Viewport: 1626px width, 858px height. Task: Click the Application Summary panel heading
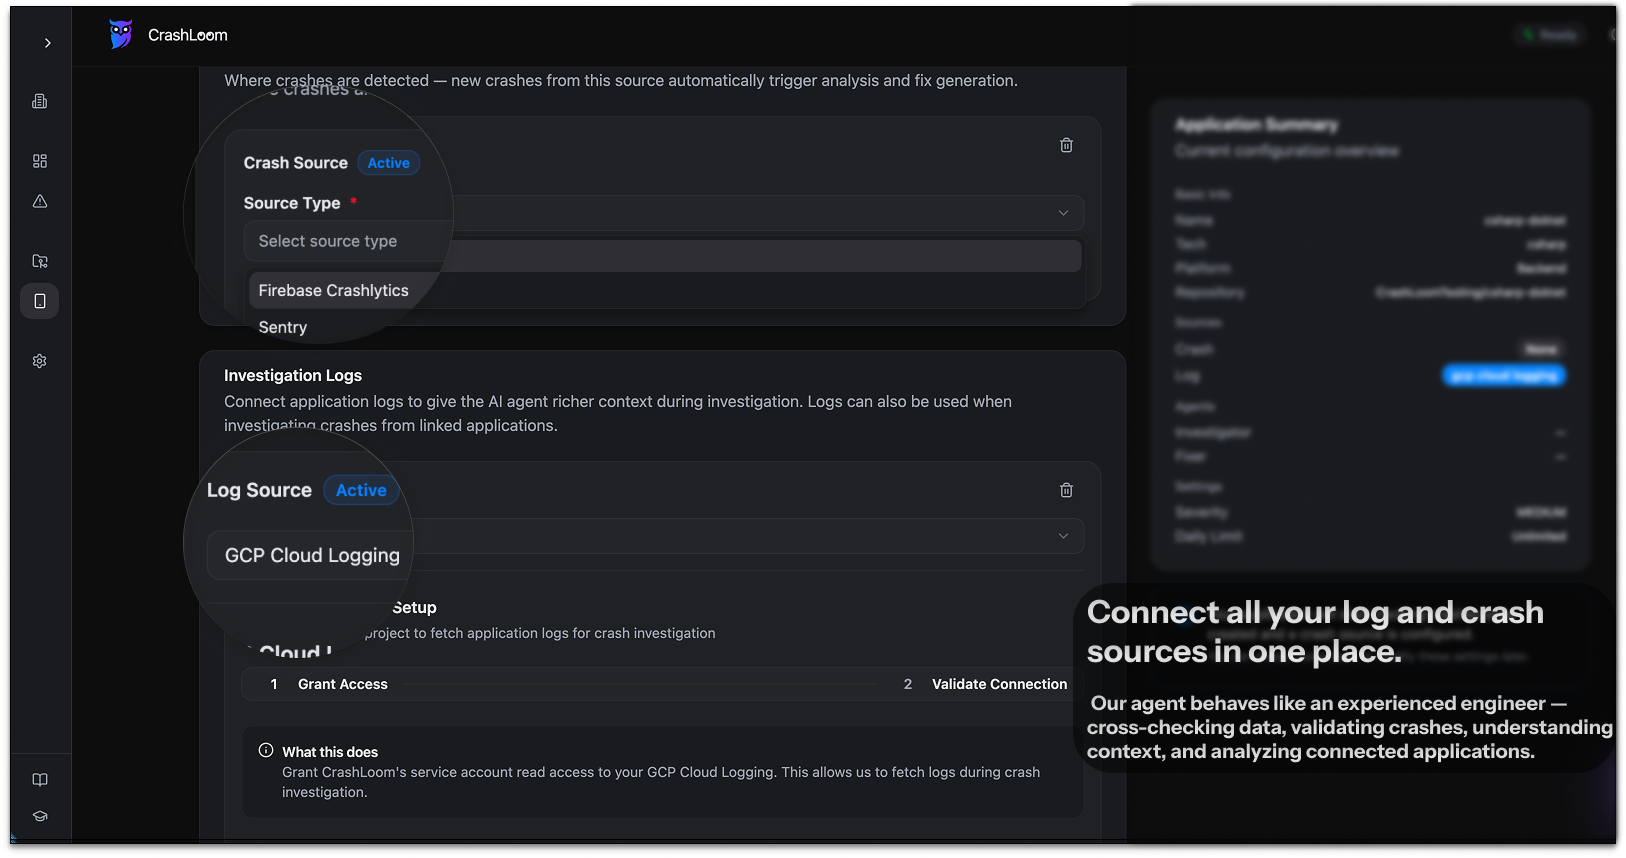coord(1256,125)
